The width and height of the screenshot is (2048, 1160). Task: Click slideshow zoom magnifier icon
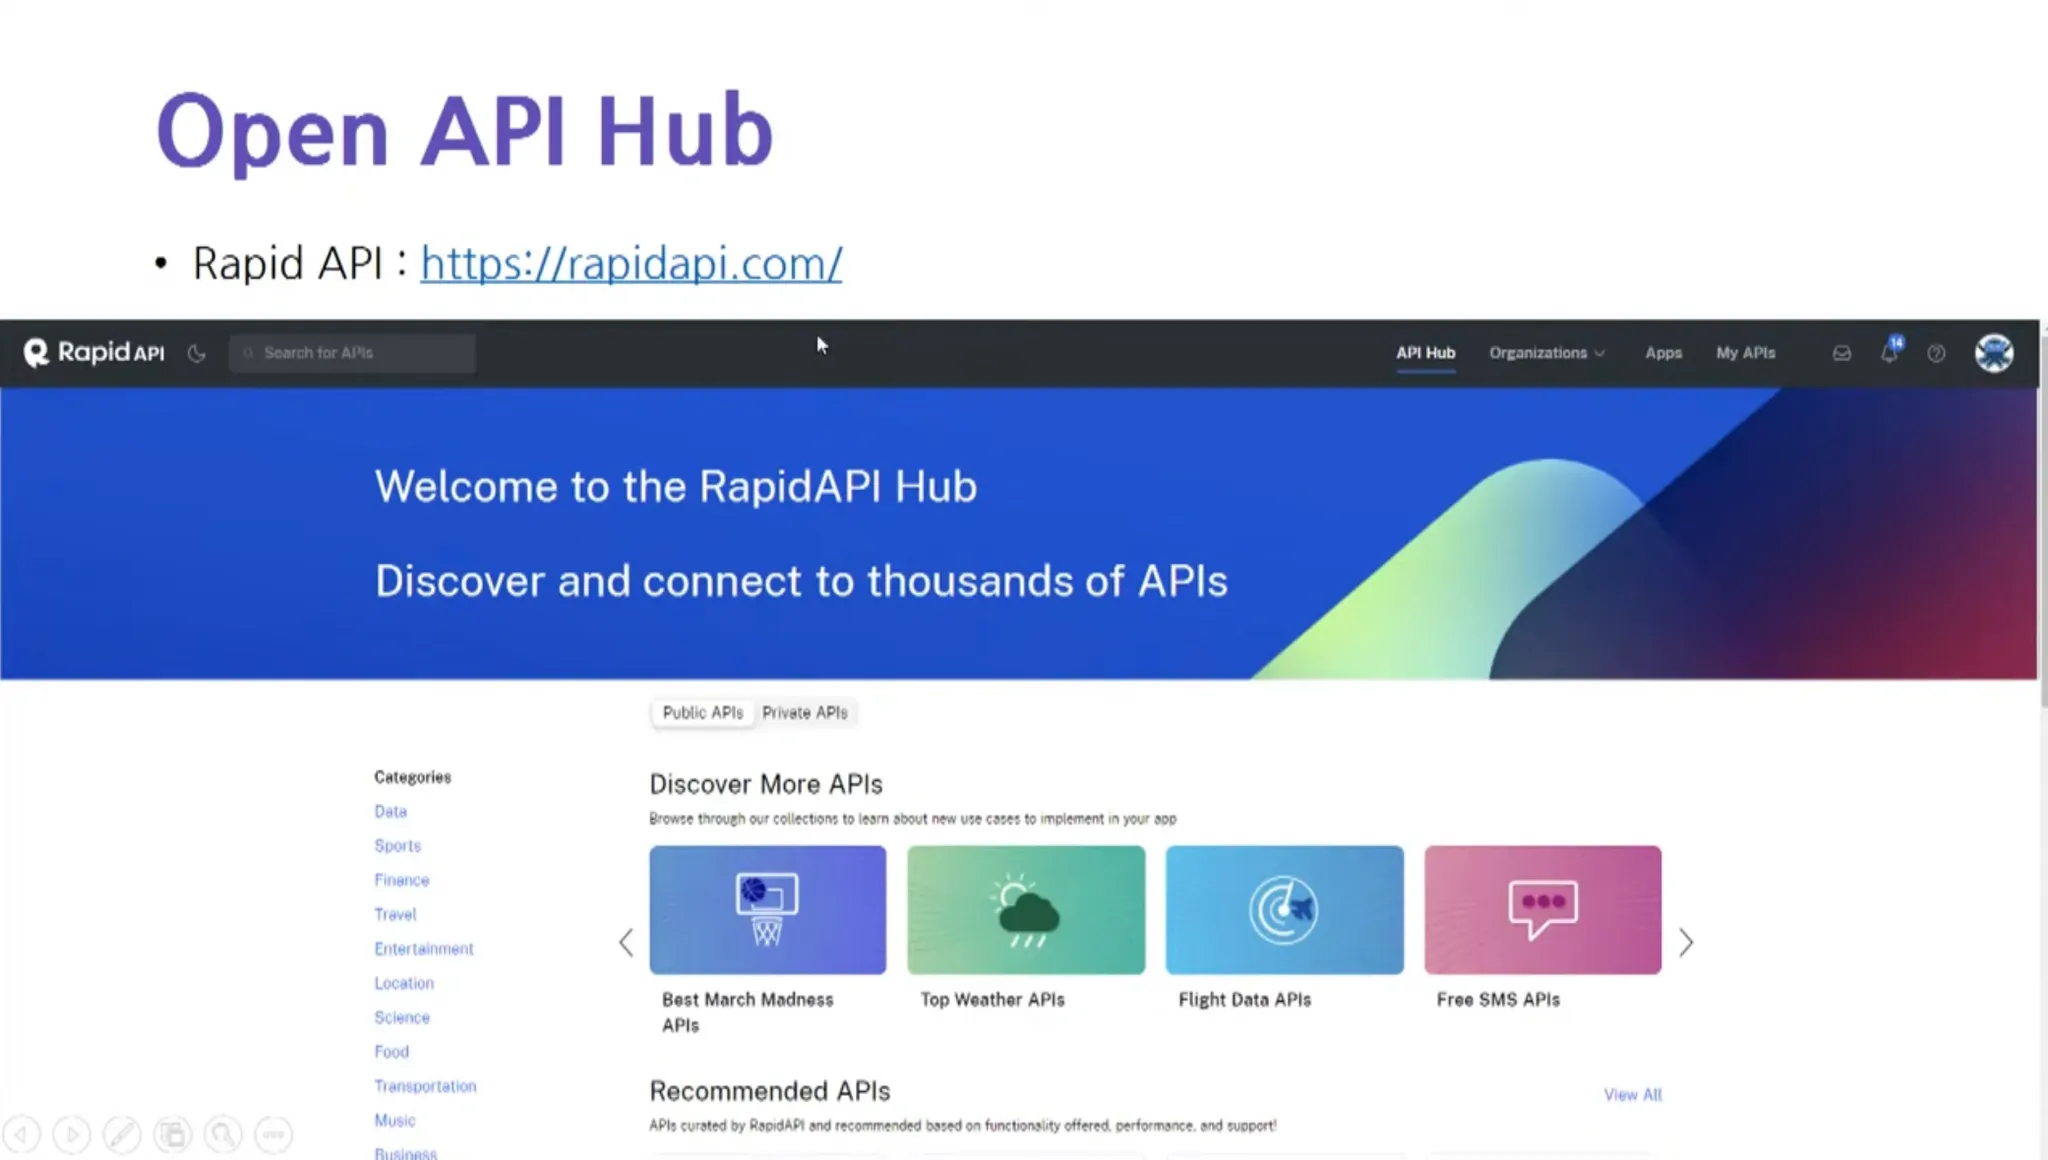tap(223, 1135)
